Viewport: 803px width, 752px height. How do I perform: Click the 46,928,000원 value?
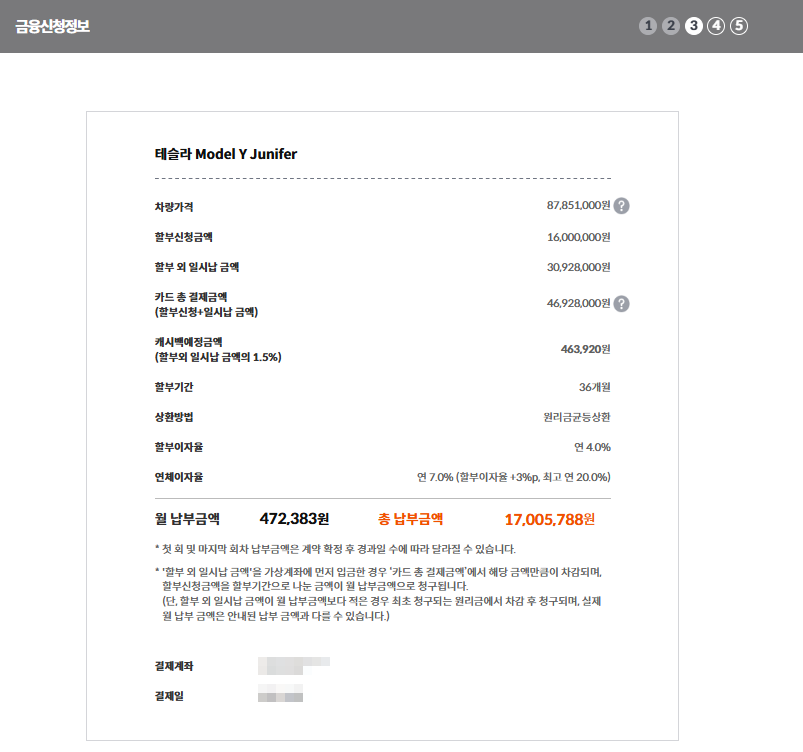pyautogui.click(x=578, y=303)
